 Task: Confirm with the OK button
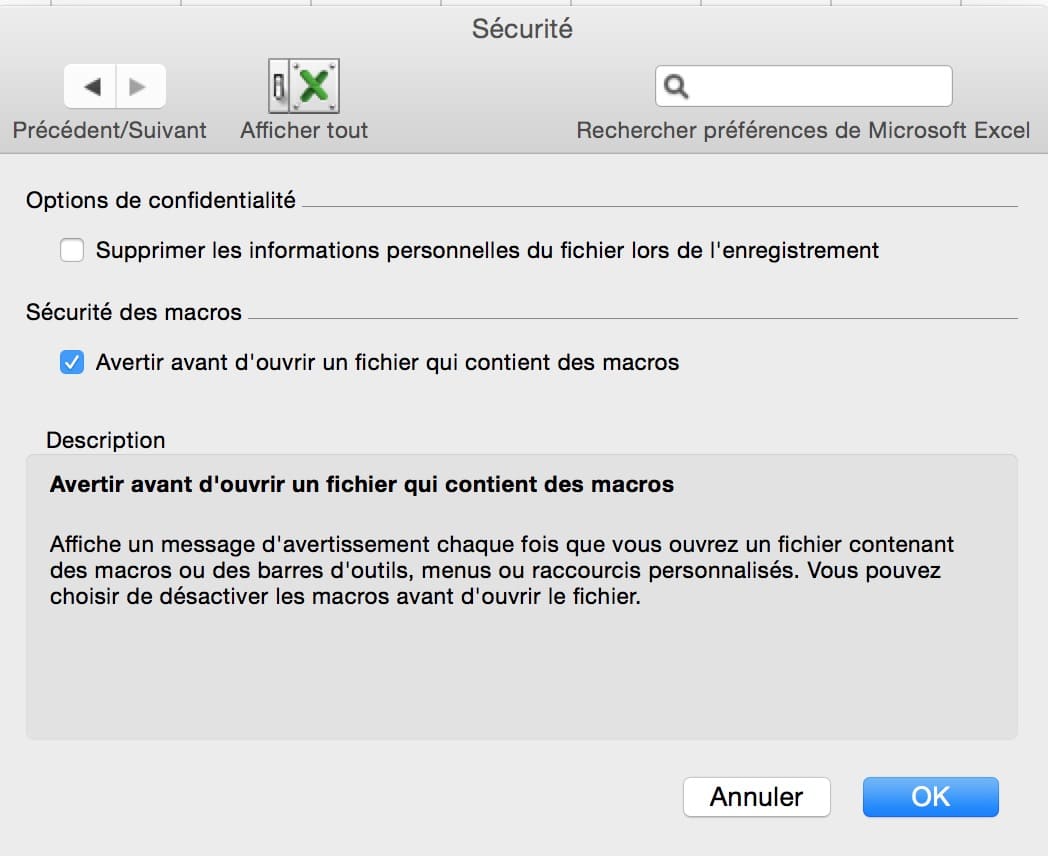coord(930,796)
